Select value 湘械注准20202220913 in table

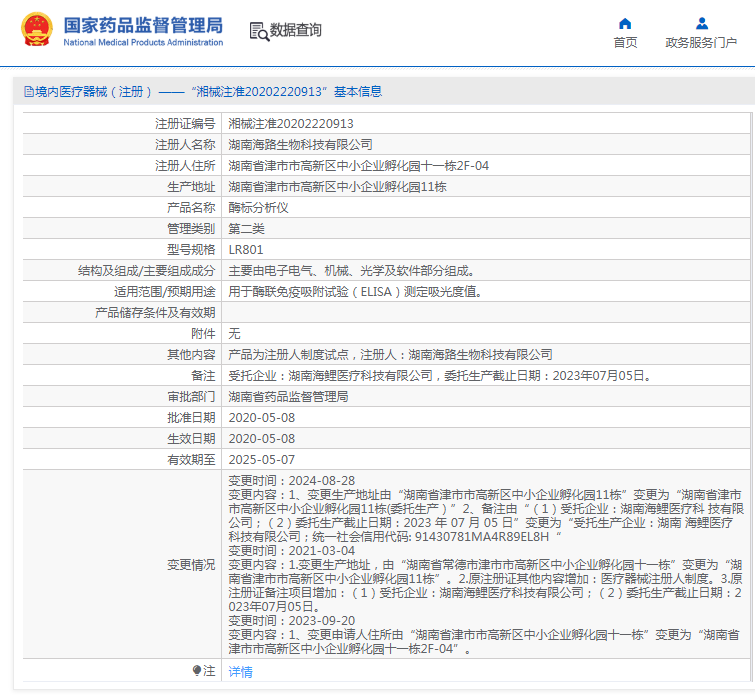click(291, 124)
